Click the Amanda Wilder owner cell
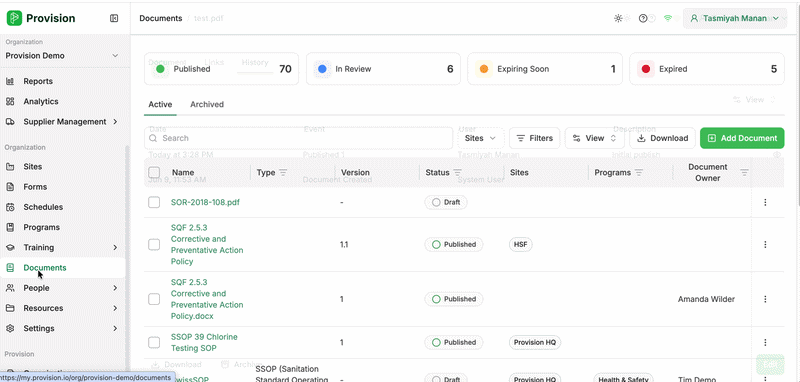This screenshot has width=800, height=382. 706,299
